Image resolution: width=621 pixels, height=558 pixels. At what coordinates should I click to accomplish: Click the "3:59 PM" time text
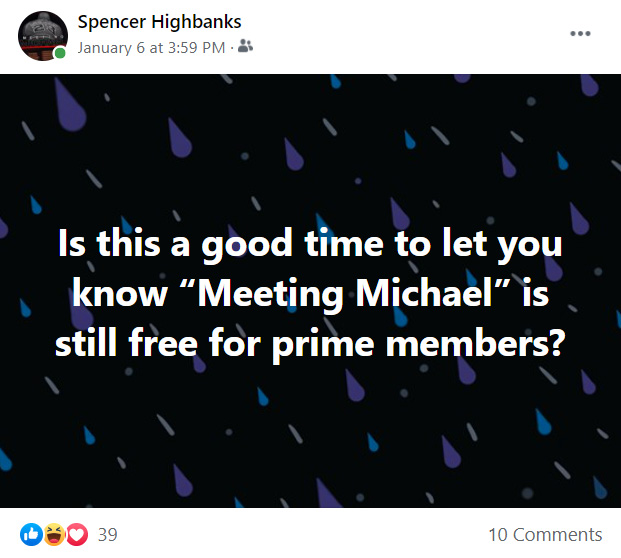pos(196,48)
